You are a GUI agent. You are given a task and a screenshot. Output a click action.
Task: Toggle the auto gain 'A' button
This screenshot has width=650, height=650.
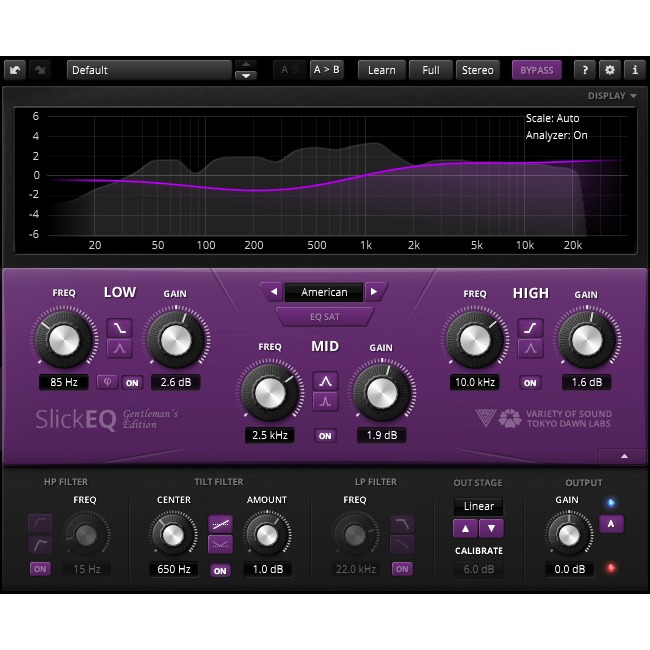tap(611, 524)
